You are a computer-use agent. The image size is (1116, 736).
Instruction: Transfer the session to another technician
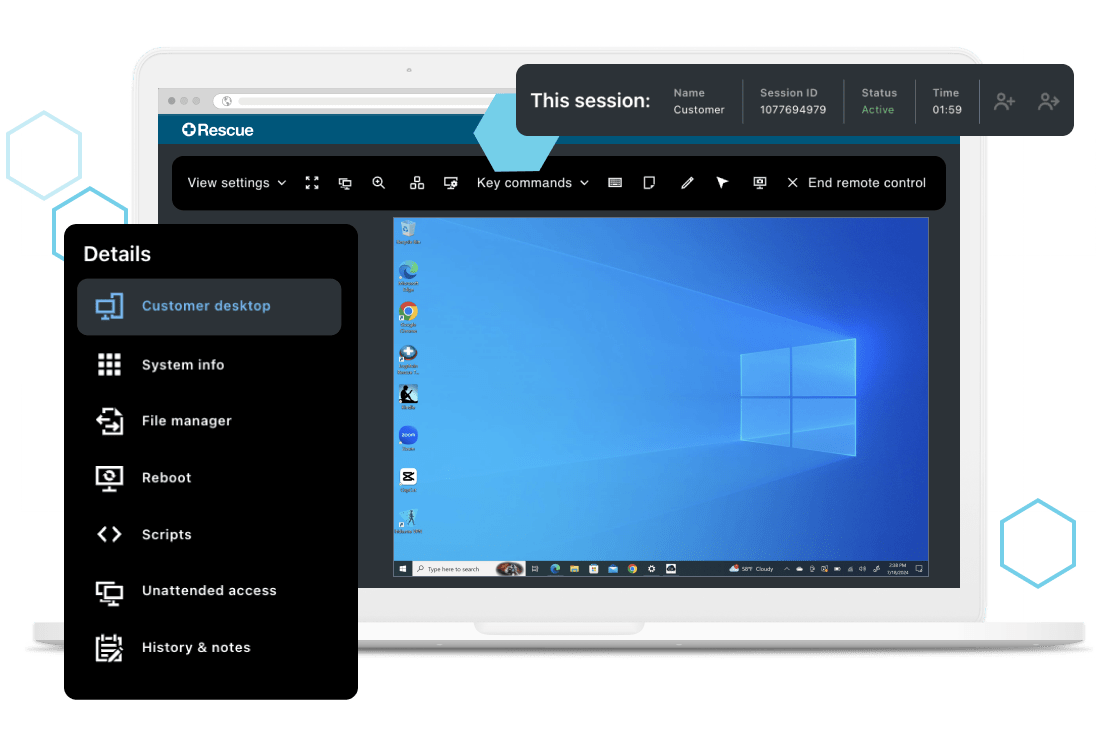coord(1048,100)
